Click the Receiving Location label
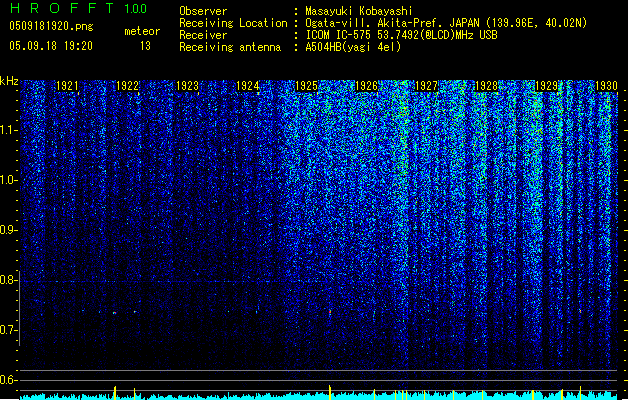Viewport: 629px width, 400px height. click(233, 23)
